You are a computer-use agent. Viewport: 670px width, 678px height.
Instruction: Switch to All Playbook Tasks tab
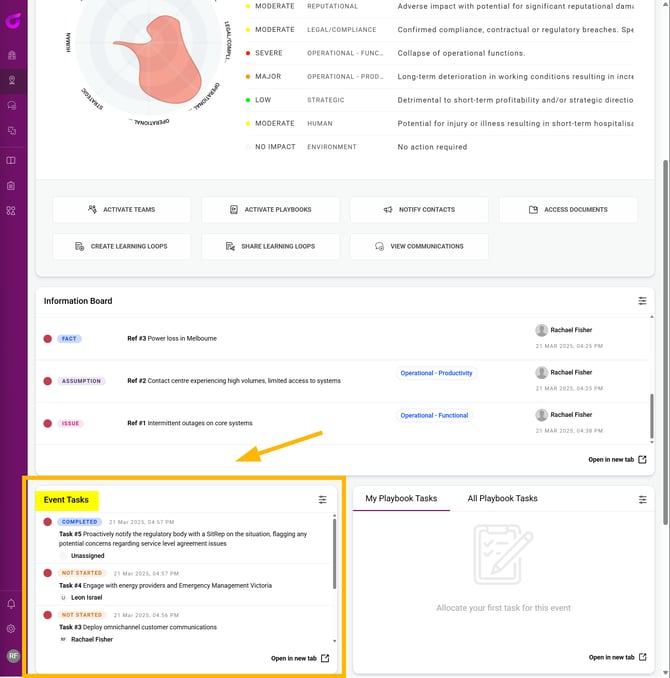[x=502, y=498]
